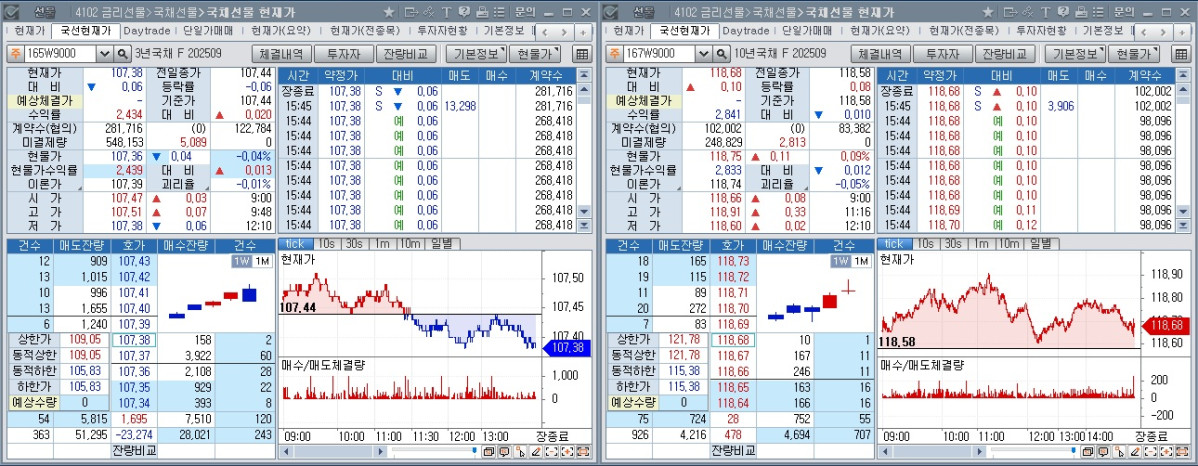Click bottom 잔량비교 under 3-year order book
1198x466 pixels.
click(x=134, y=451)
